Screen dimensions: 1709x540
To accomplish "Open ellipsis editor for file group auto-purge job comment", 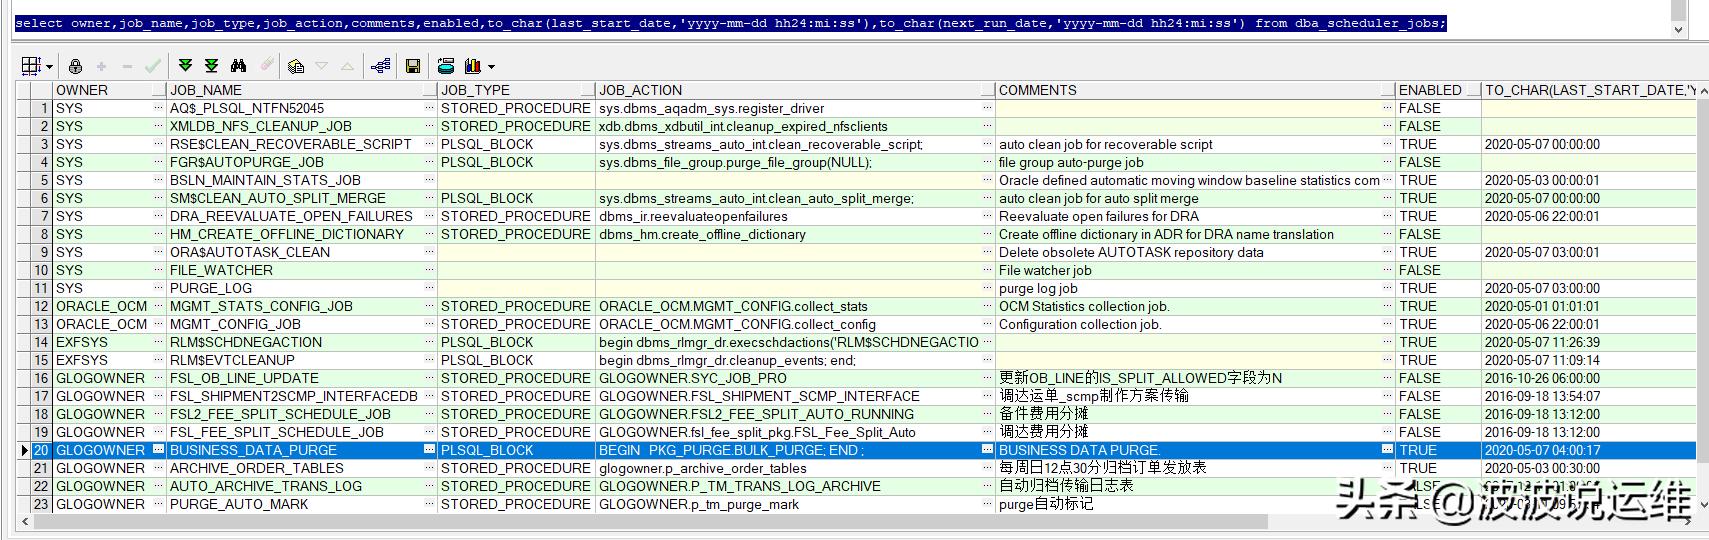I will (x=1387, y=162).
